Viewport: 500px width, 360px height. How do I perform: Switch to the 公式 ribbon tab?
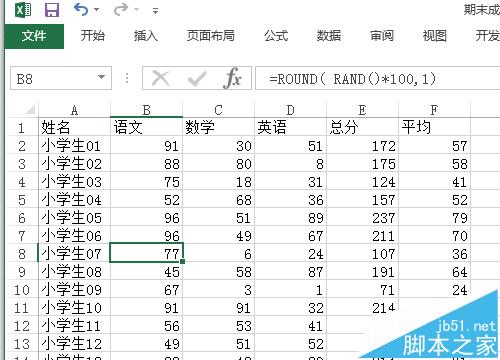[x=276, y=36]
